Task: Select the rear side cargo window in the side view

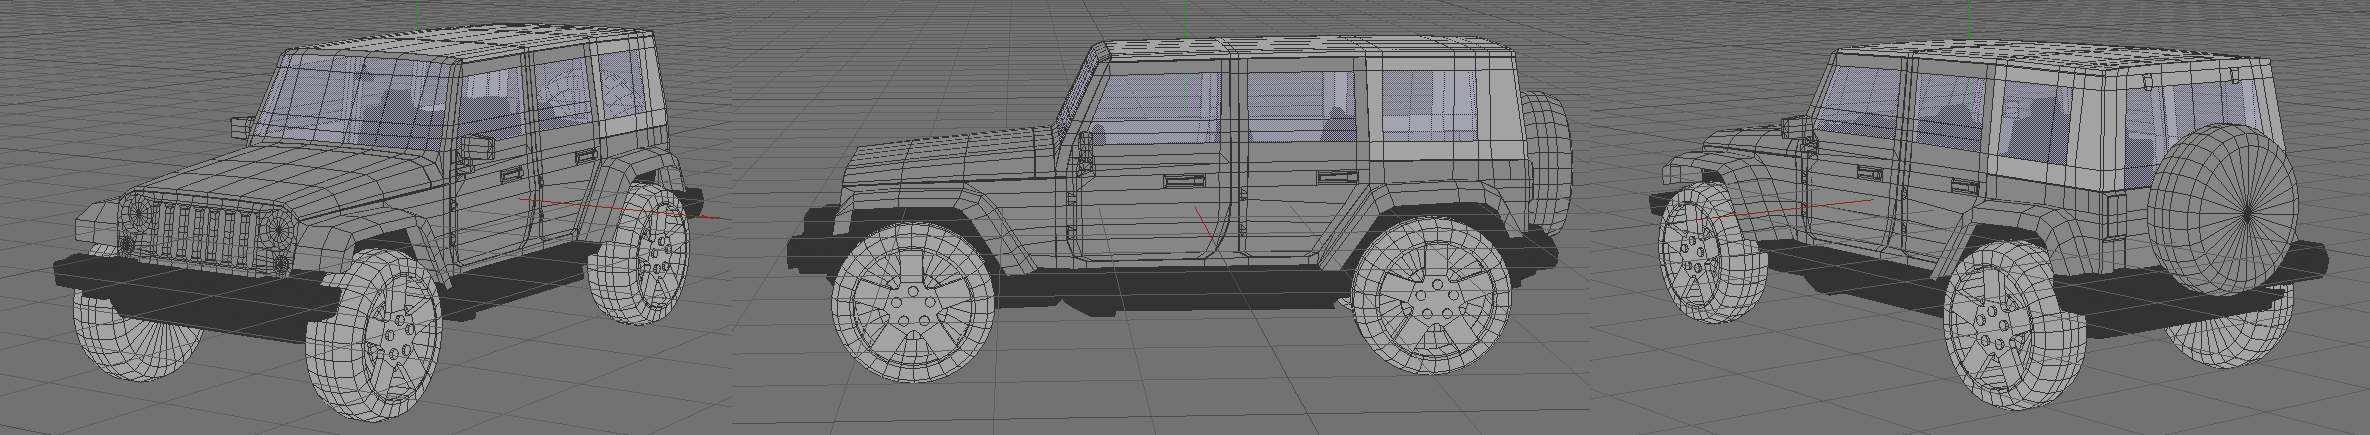Action: [x=1430, y=105]
